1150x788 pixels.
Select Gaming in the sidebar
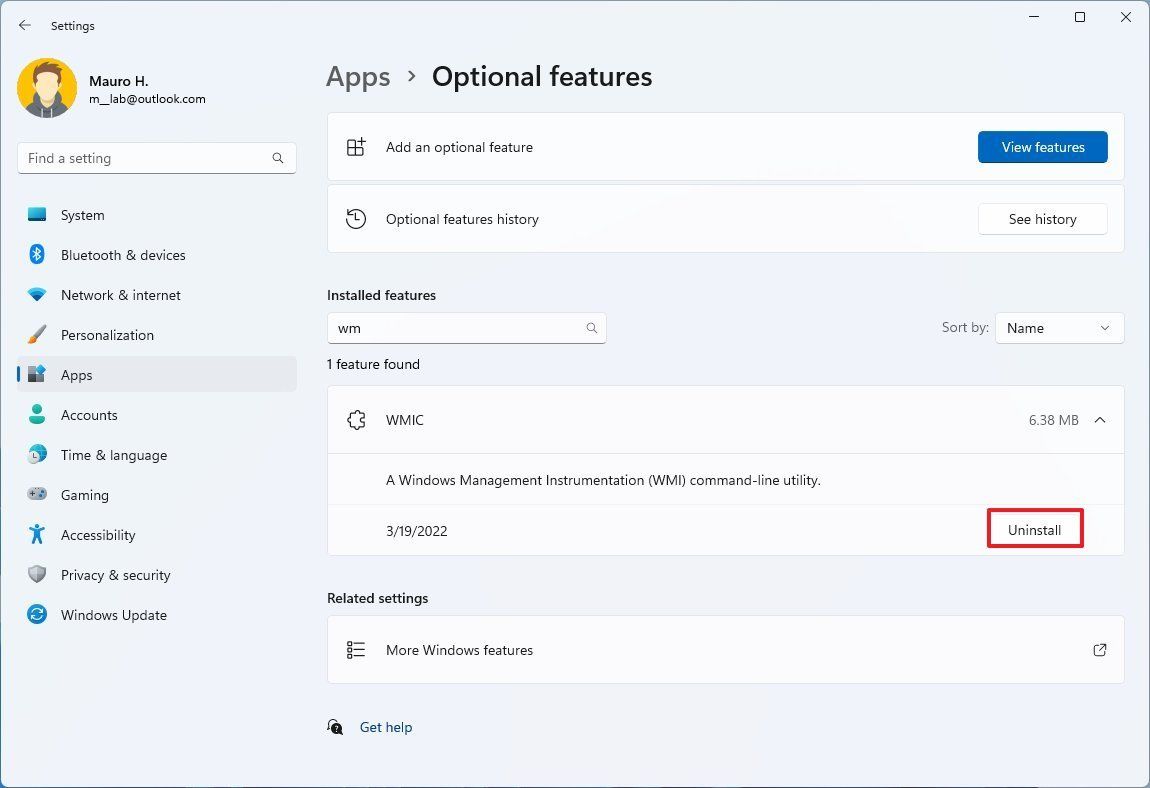(x=85, y=495)
